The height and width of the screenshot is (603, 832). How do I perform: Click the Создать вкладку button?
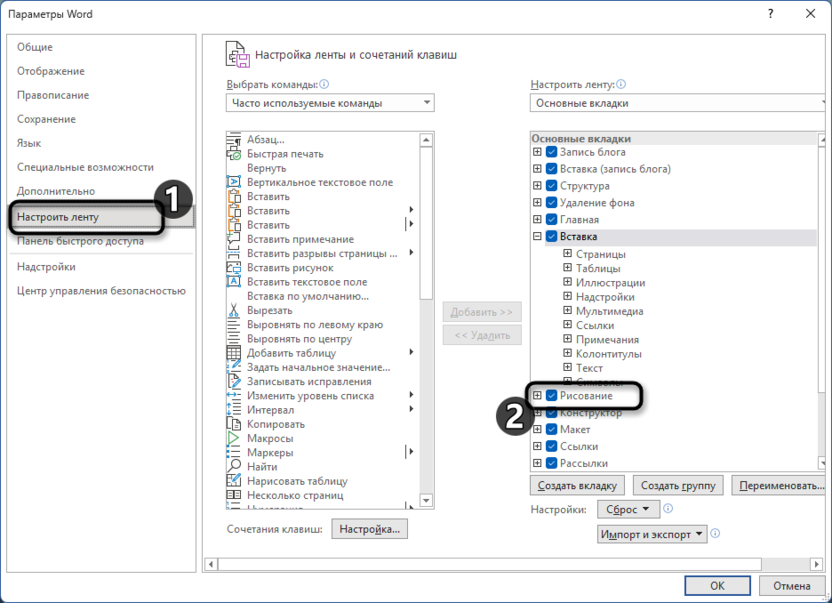[x=577, y=485]
